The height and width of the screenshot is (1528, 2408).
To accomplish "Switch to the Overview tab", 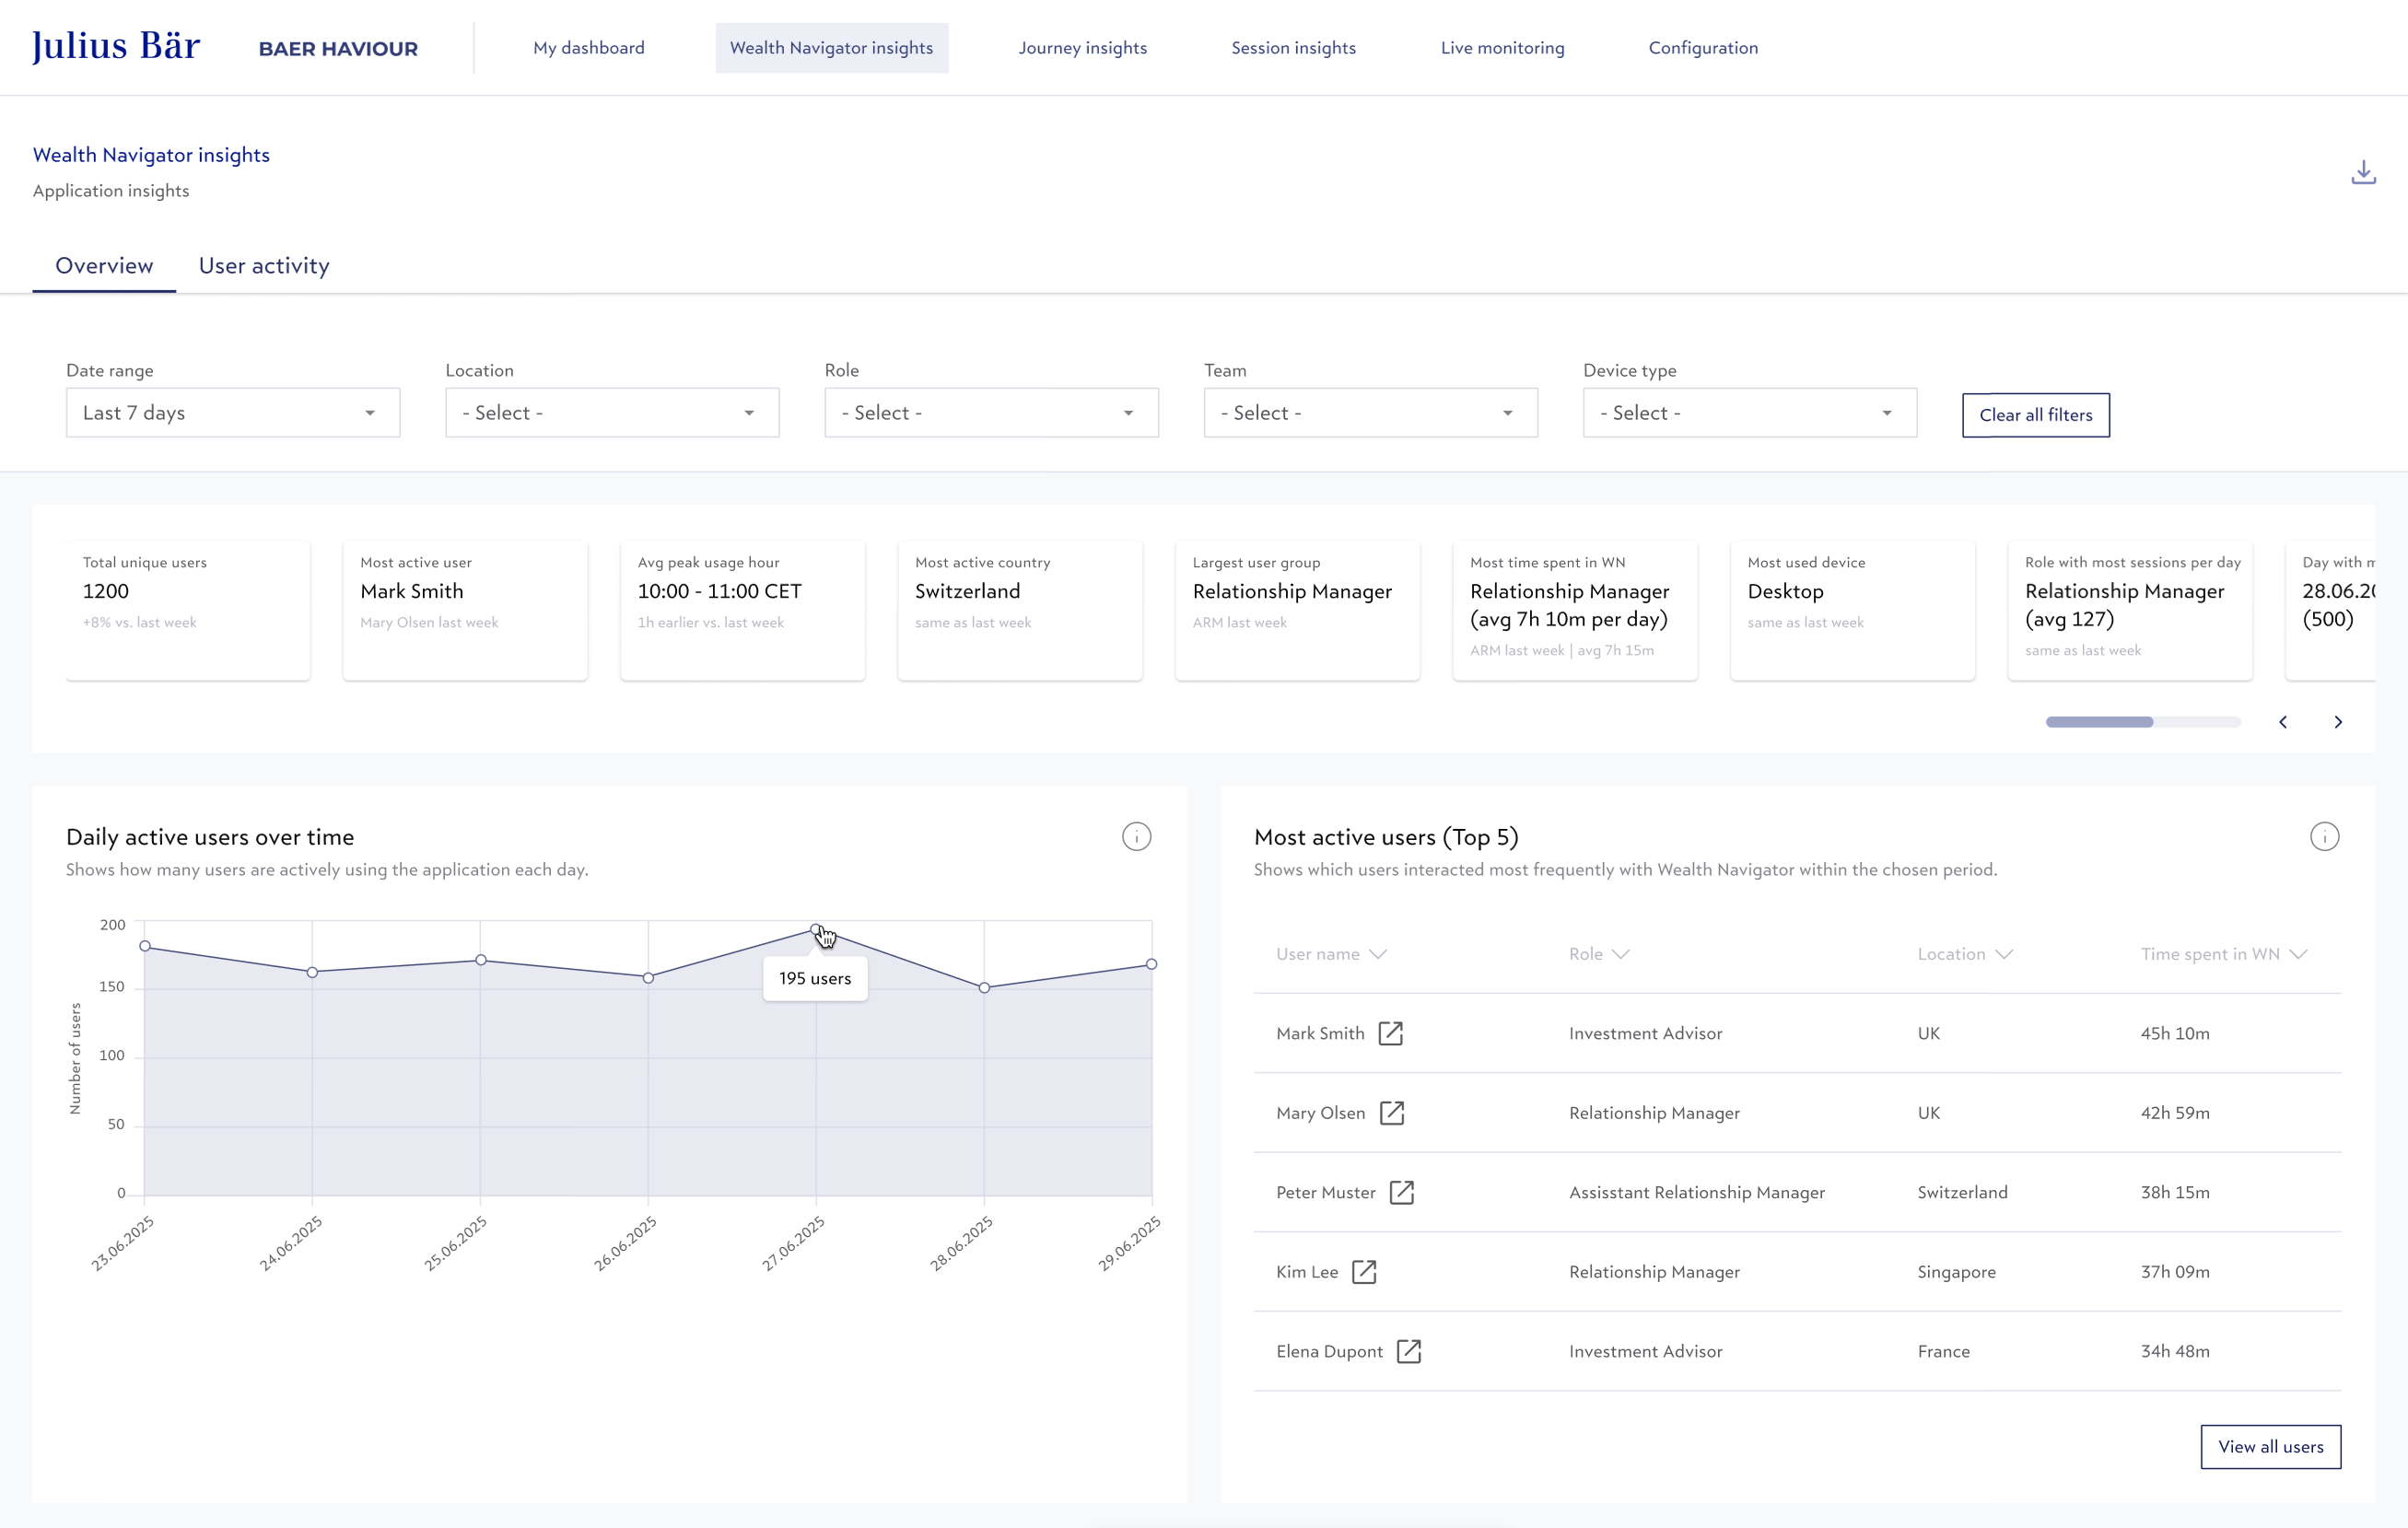I will point(104,266).
